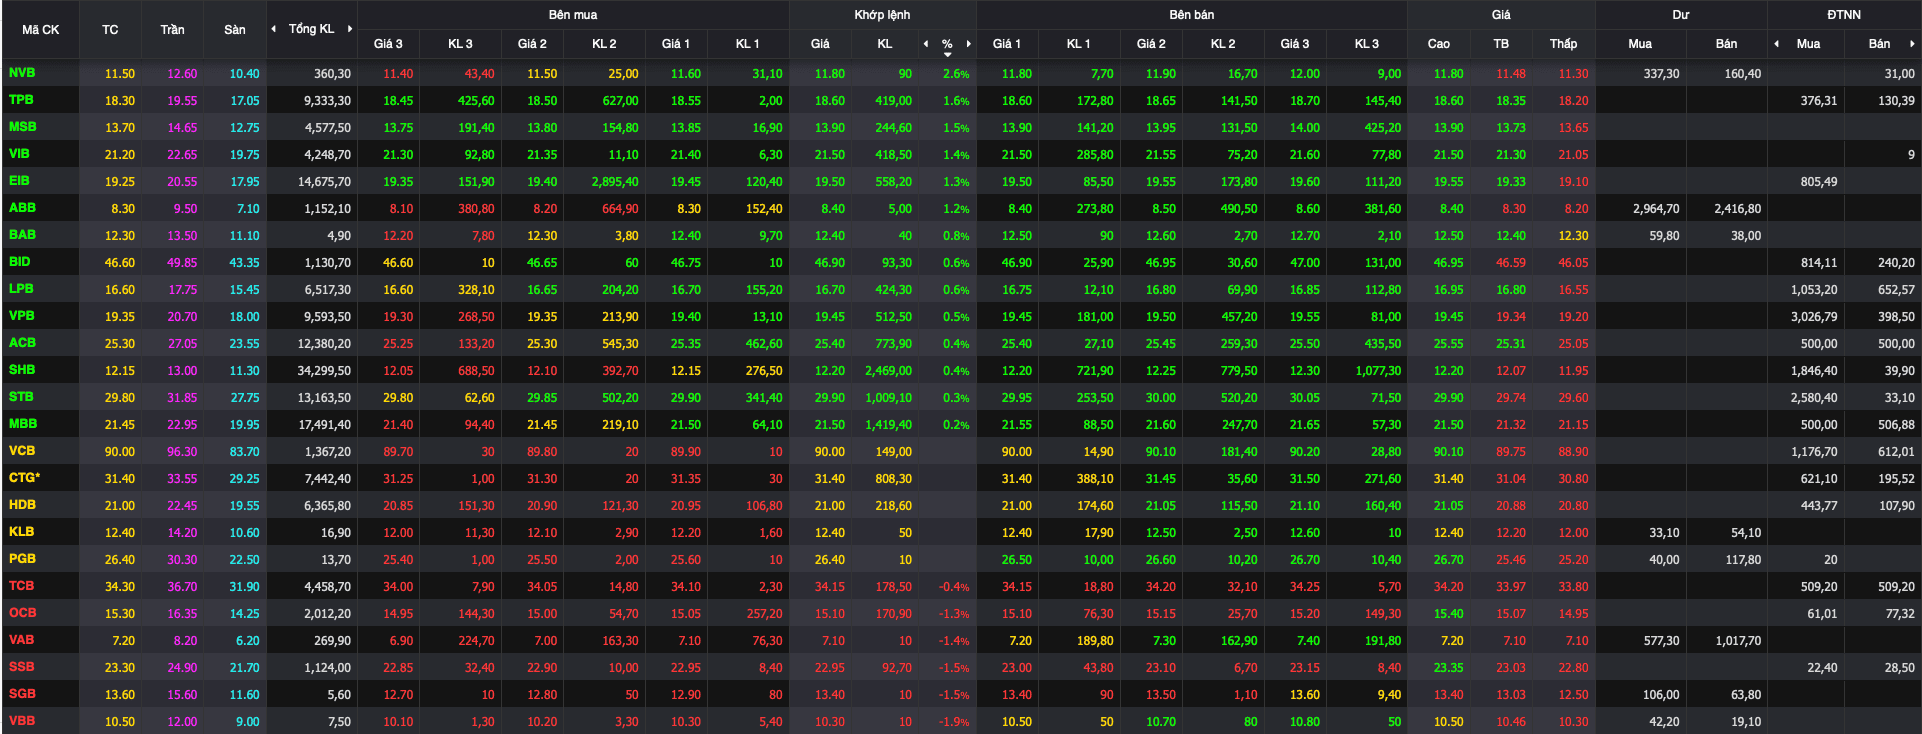1922x734 pixels.
Task: Select the MBB ticker symbol
Action: 22,424
